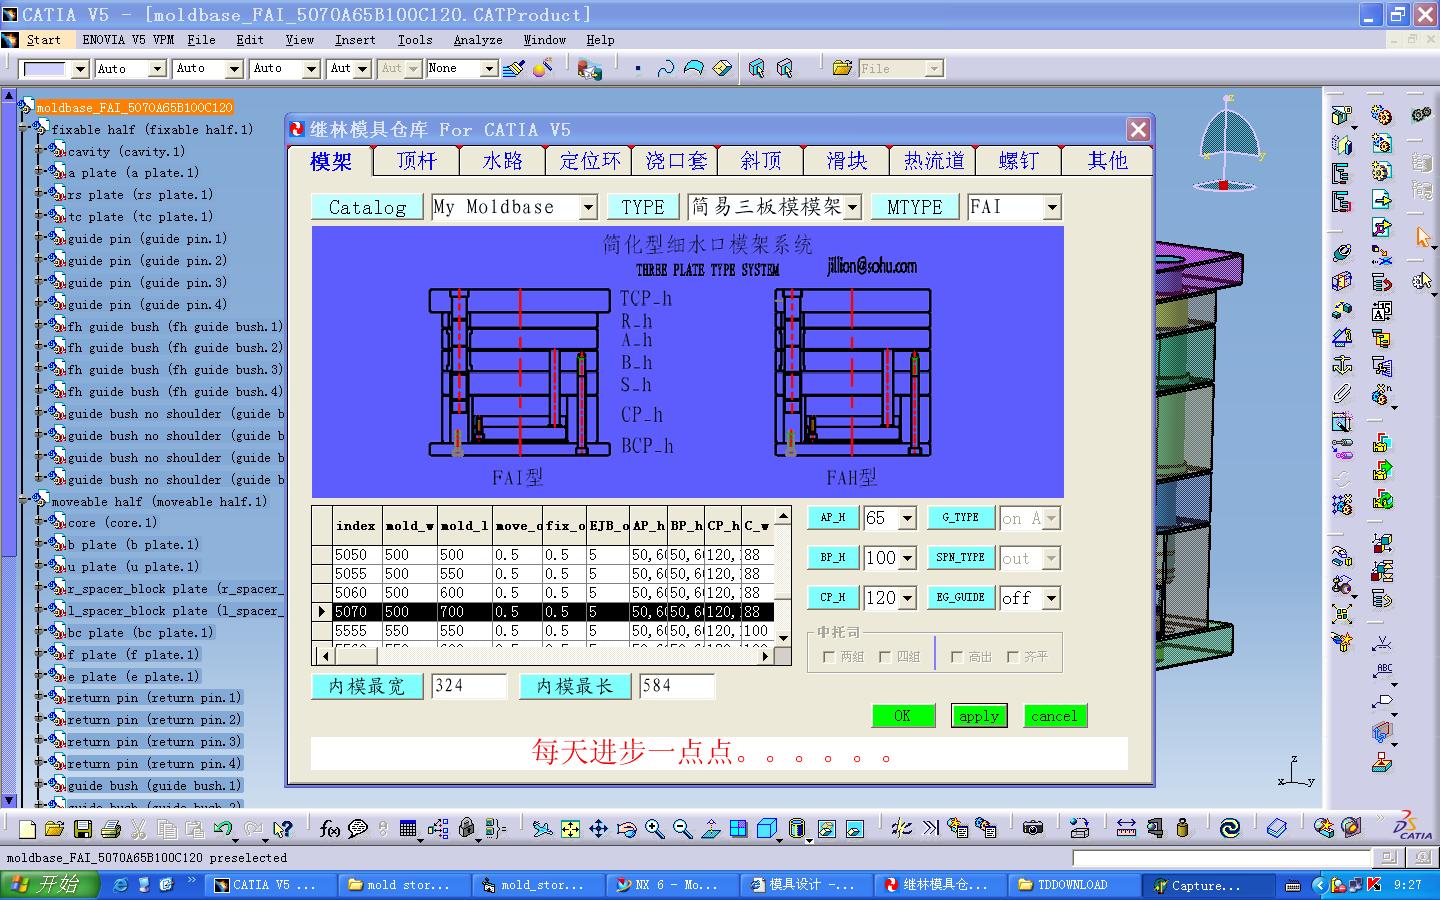Select the Pan view tool

pos(598,828)
